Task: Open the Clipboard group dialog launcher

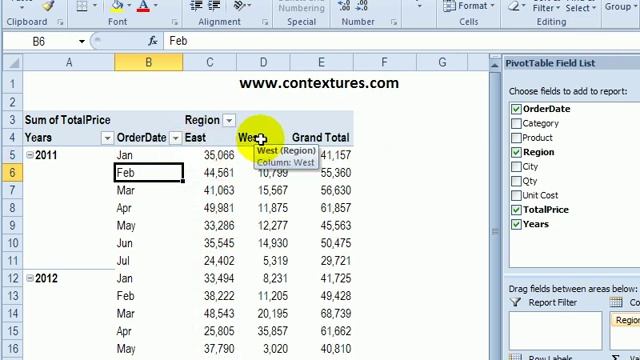Action: 60,22
